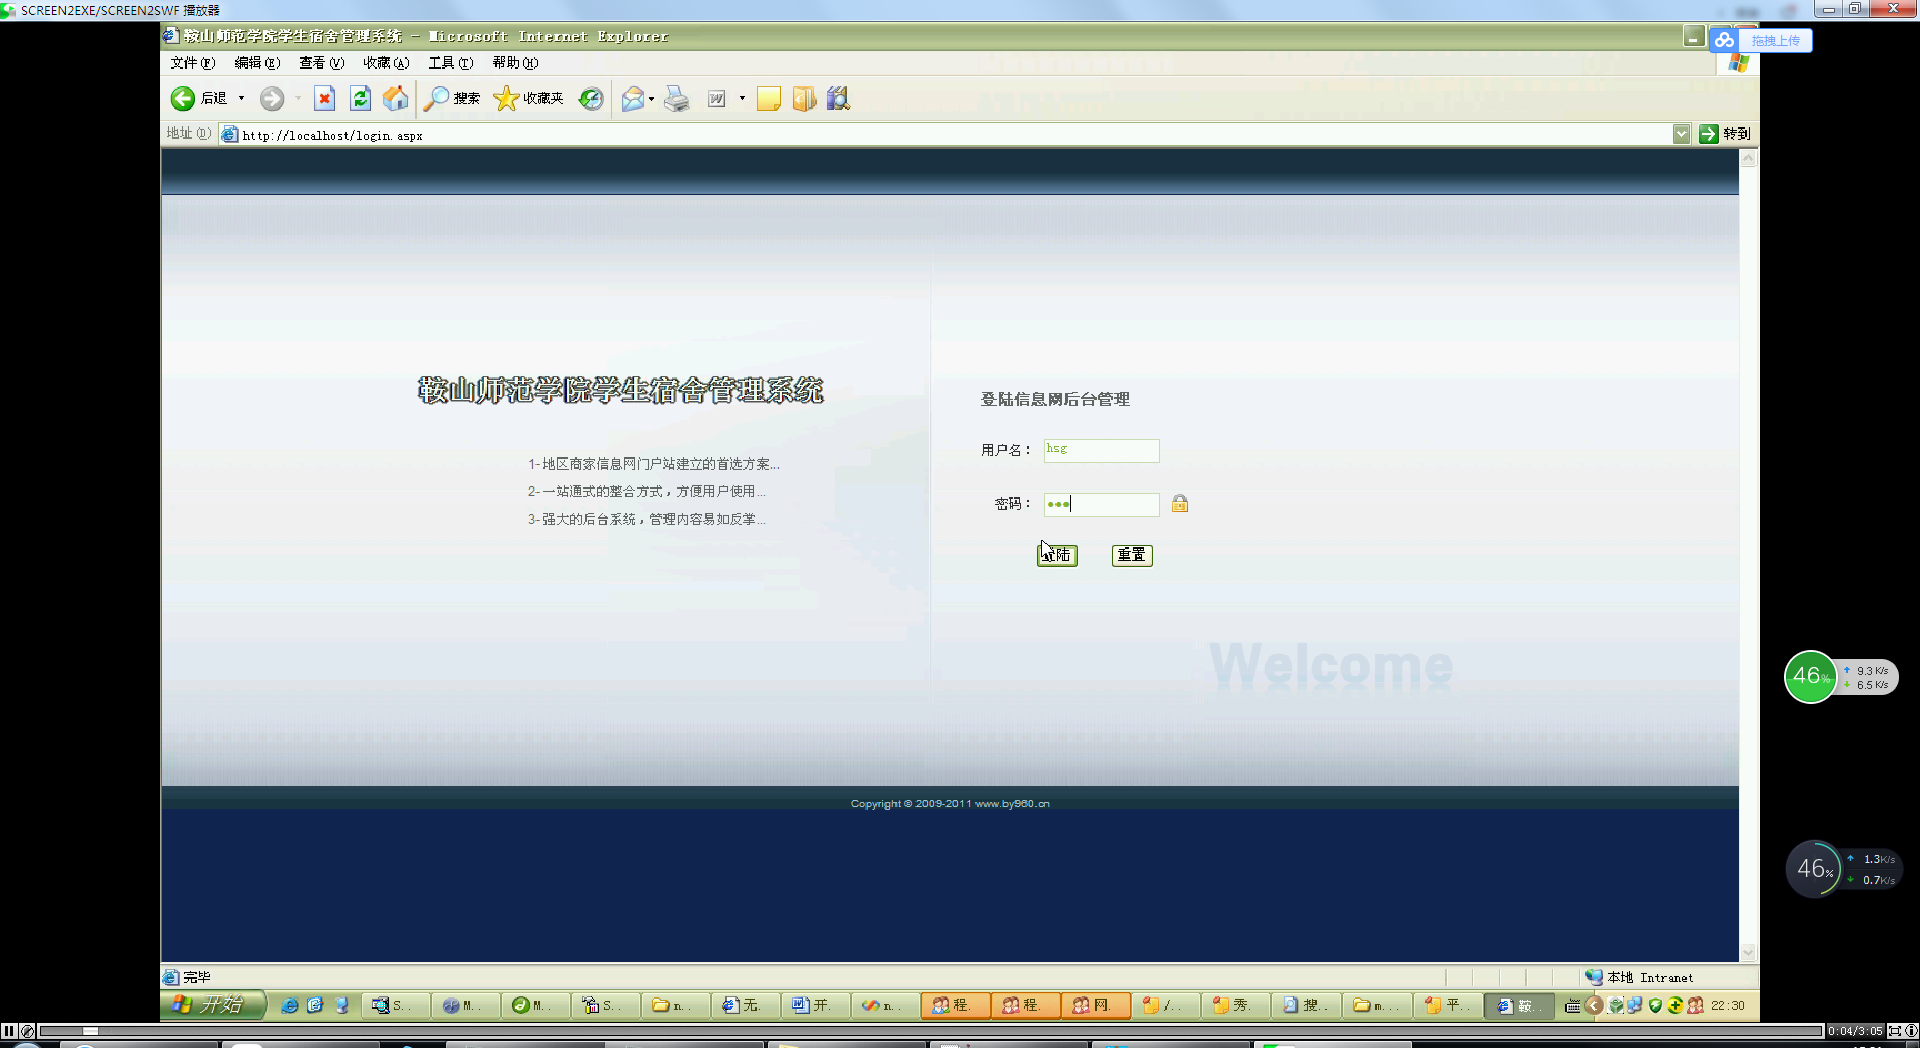This screenshot has height=1048, width=1920.
Task: Switch to taskbar item labeled 网
Action: [x=1096, y=1005]
